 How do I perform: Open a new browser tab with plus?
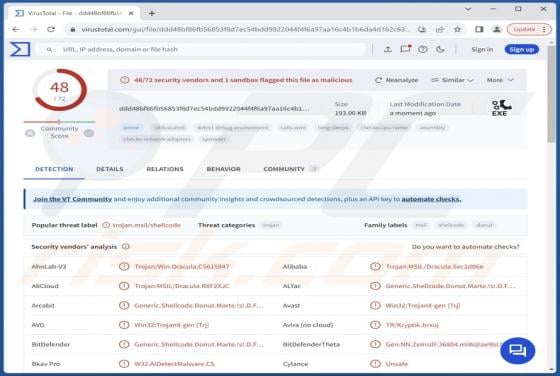[152, 13]
